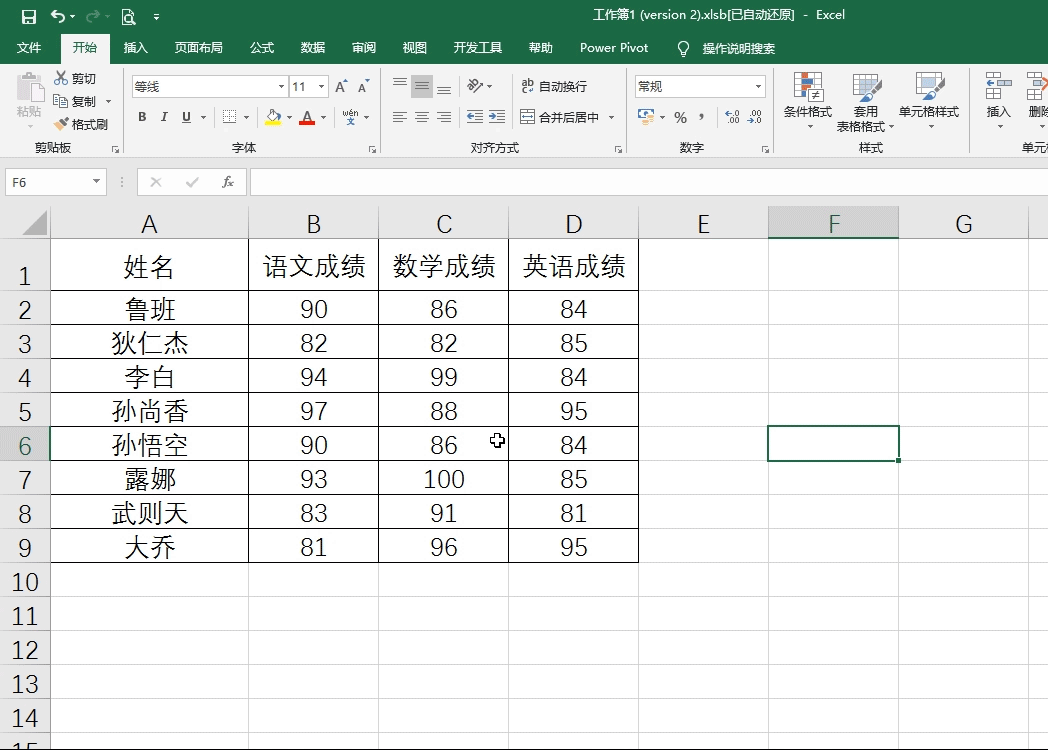Switch to the 公式 tab
This screenshot has height=750, width=1048.
(262, 47)
